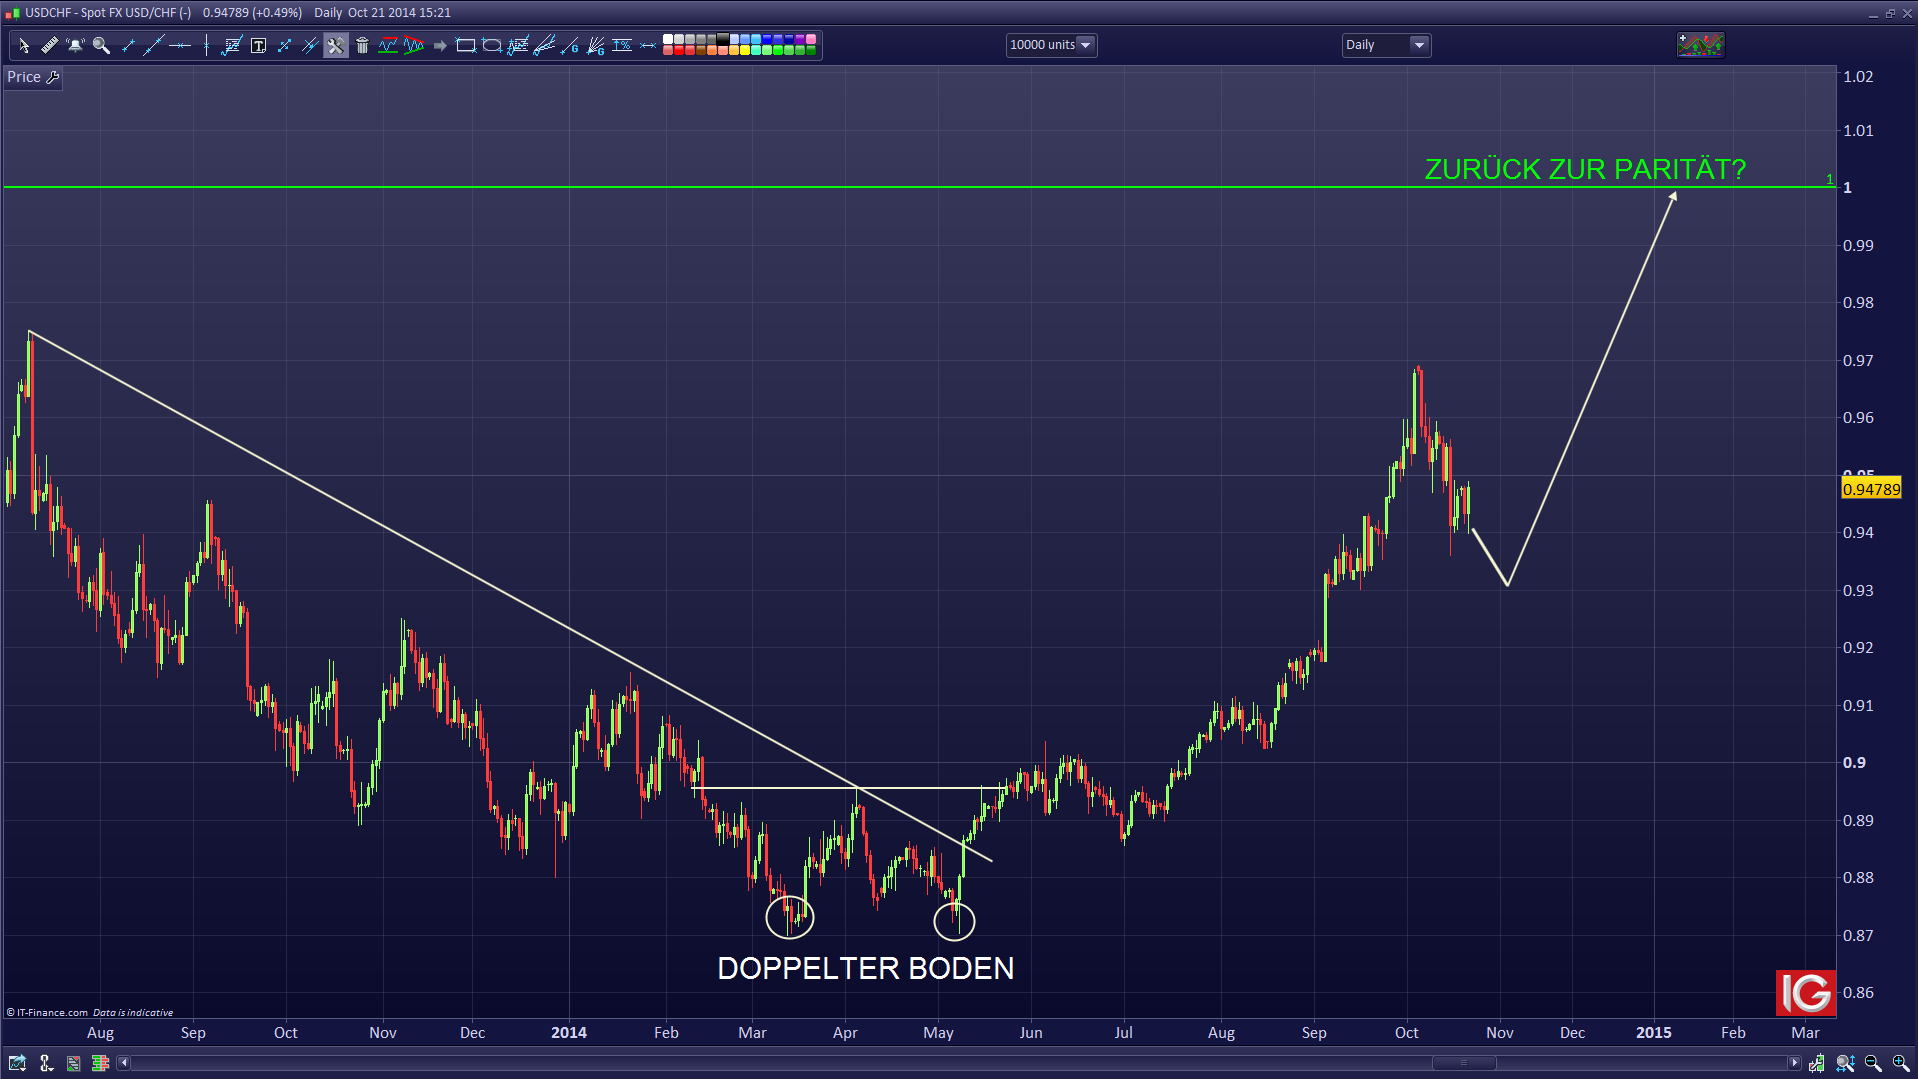Viewport: 1918px width, 1079px height.
Task: Click the mini chart thumbnail at top right
Action: pos(1700,45)
